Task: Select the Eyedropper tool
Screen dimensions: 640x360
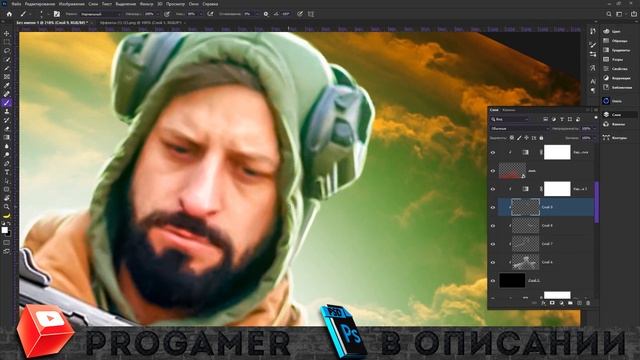Action: click(x=7, y=85)
